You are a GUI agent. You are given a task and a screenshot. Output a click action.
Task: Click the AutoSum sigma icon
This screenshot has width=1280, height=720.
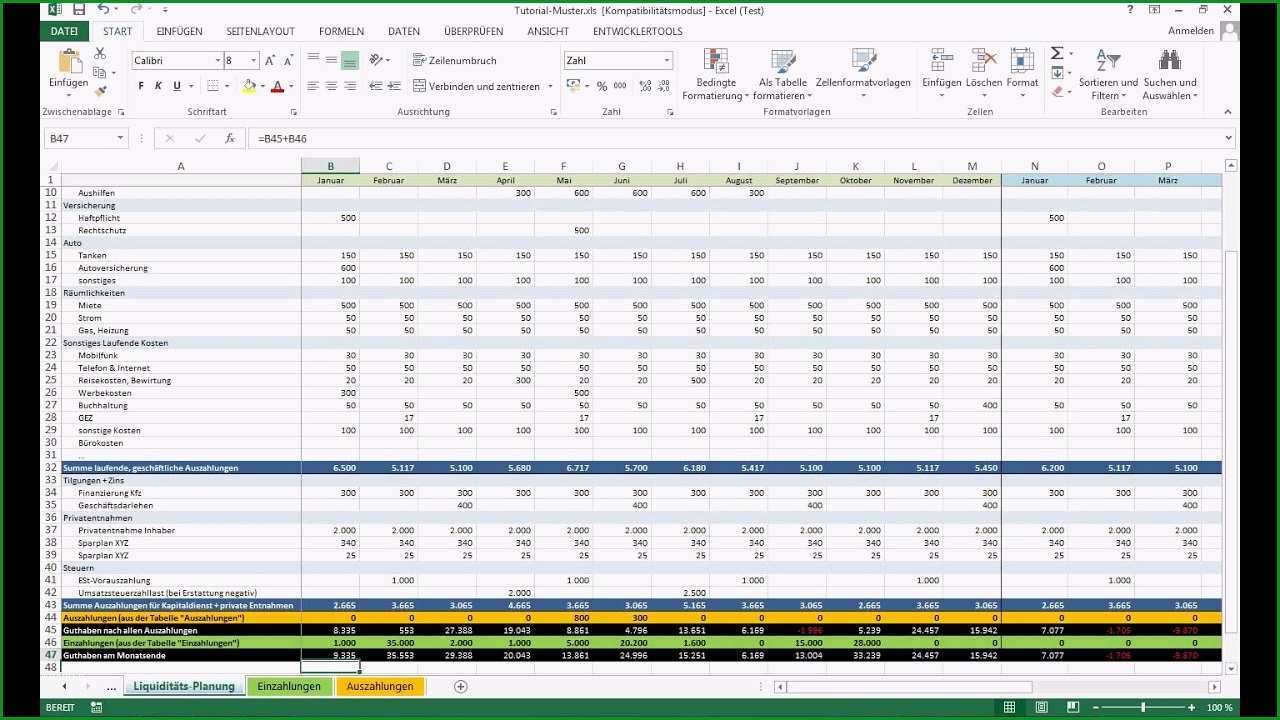(x=1057, y=54)
